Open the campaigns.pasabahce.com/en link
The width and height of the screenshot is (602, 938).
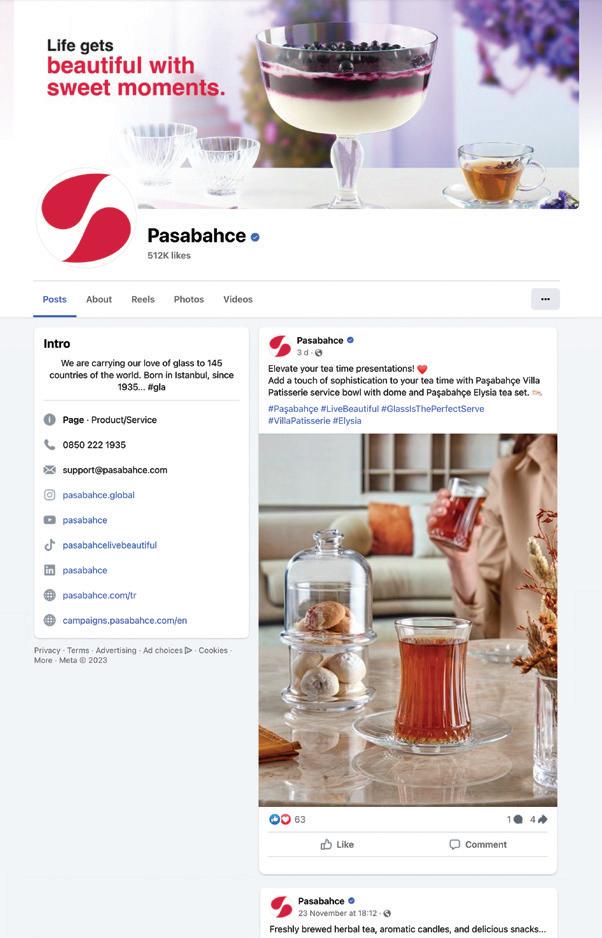click(x=124, y=620)
